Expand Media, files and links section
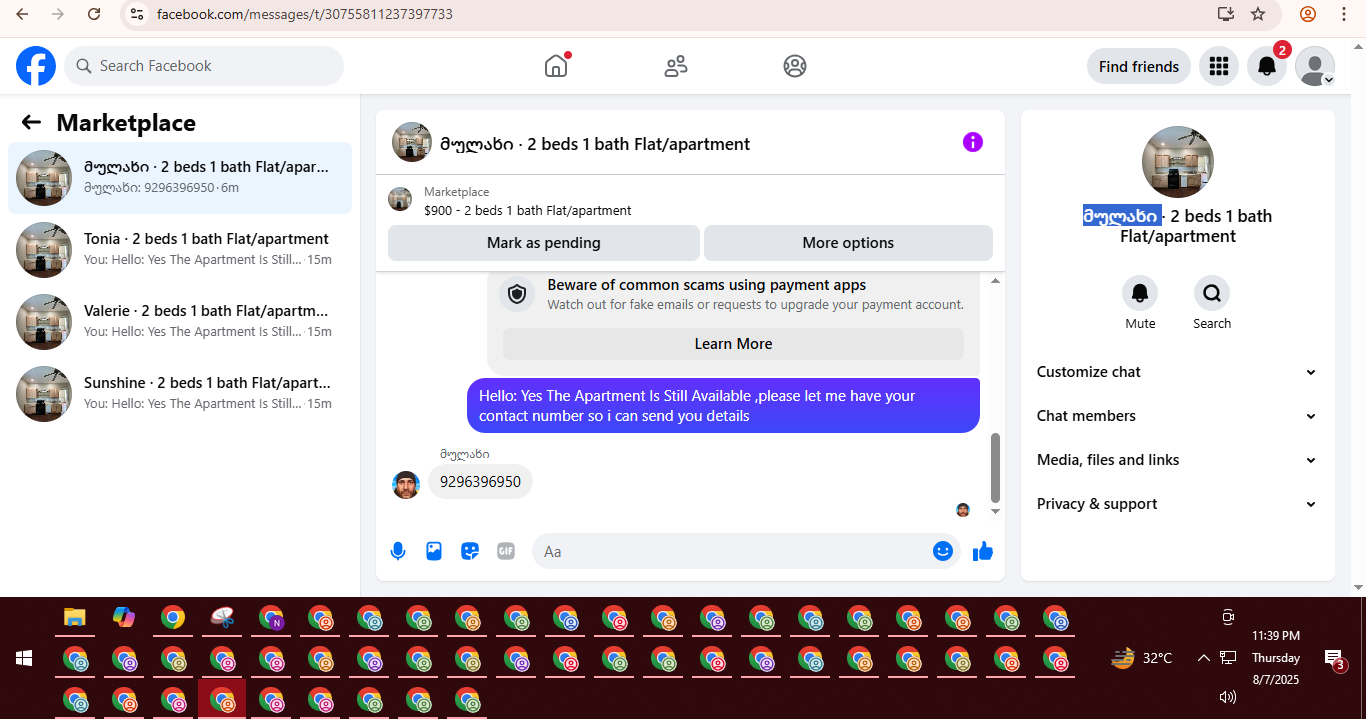The image size is (1366, 719). pyautogui.click(x=1177, y=460)
